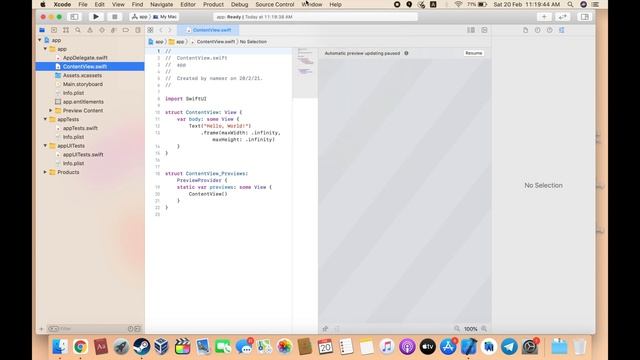640x360 pixels.
Task: Show the Debug navigator
Action: [x=113, y=30]
